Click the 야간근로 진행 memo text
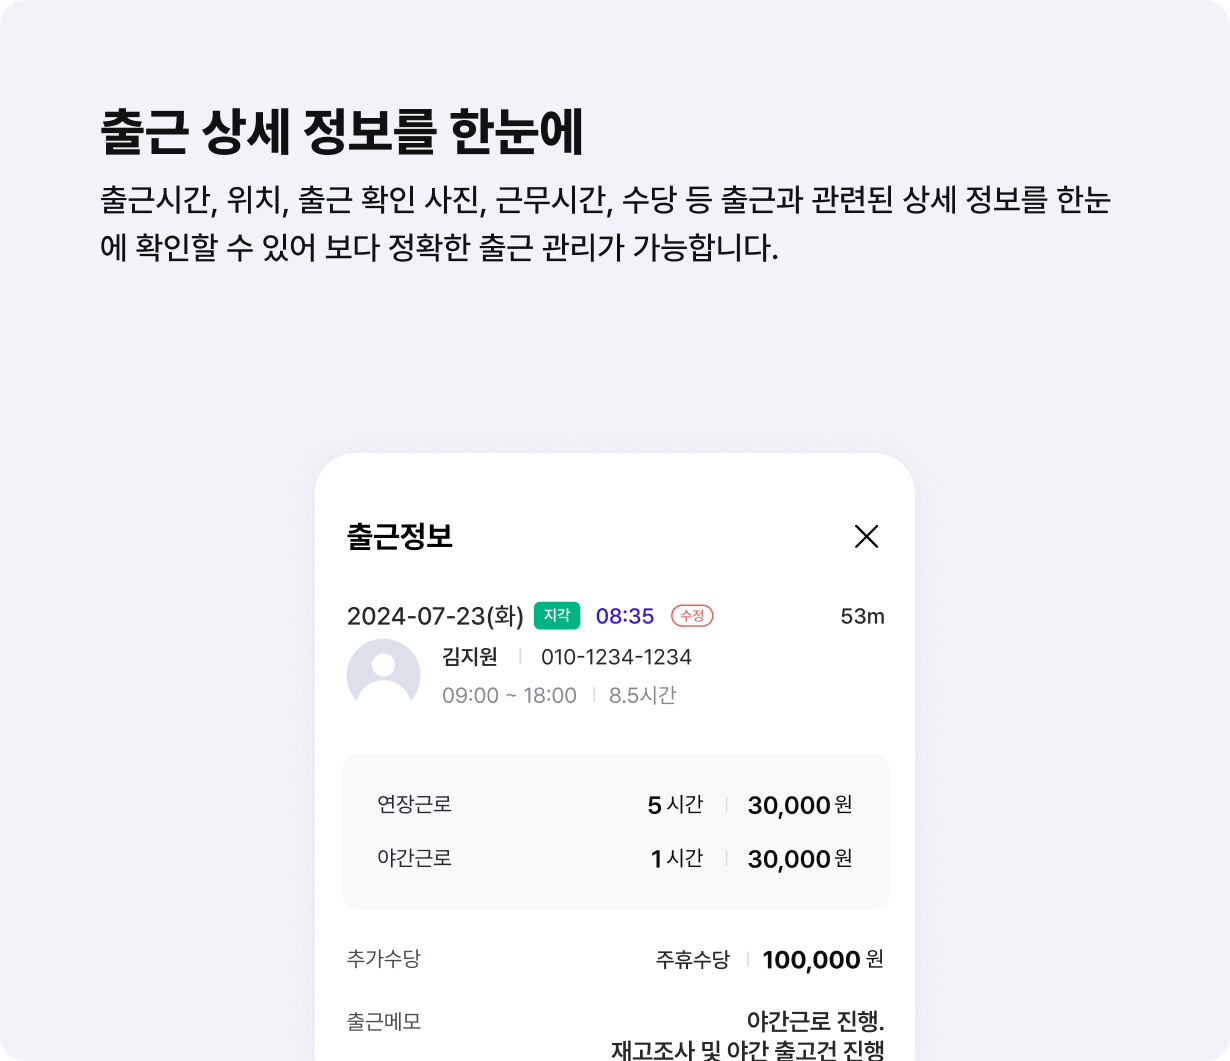This screenshot has width=1230, height=1061. [x=816, y=1021]
